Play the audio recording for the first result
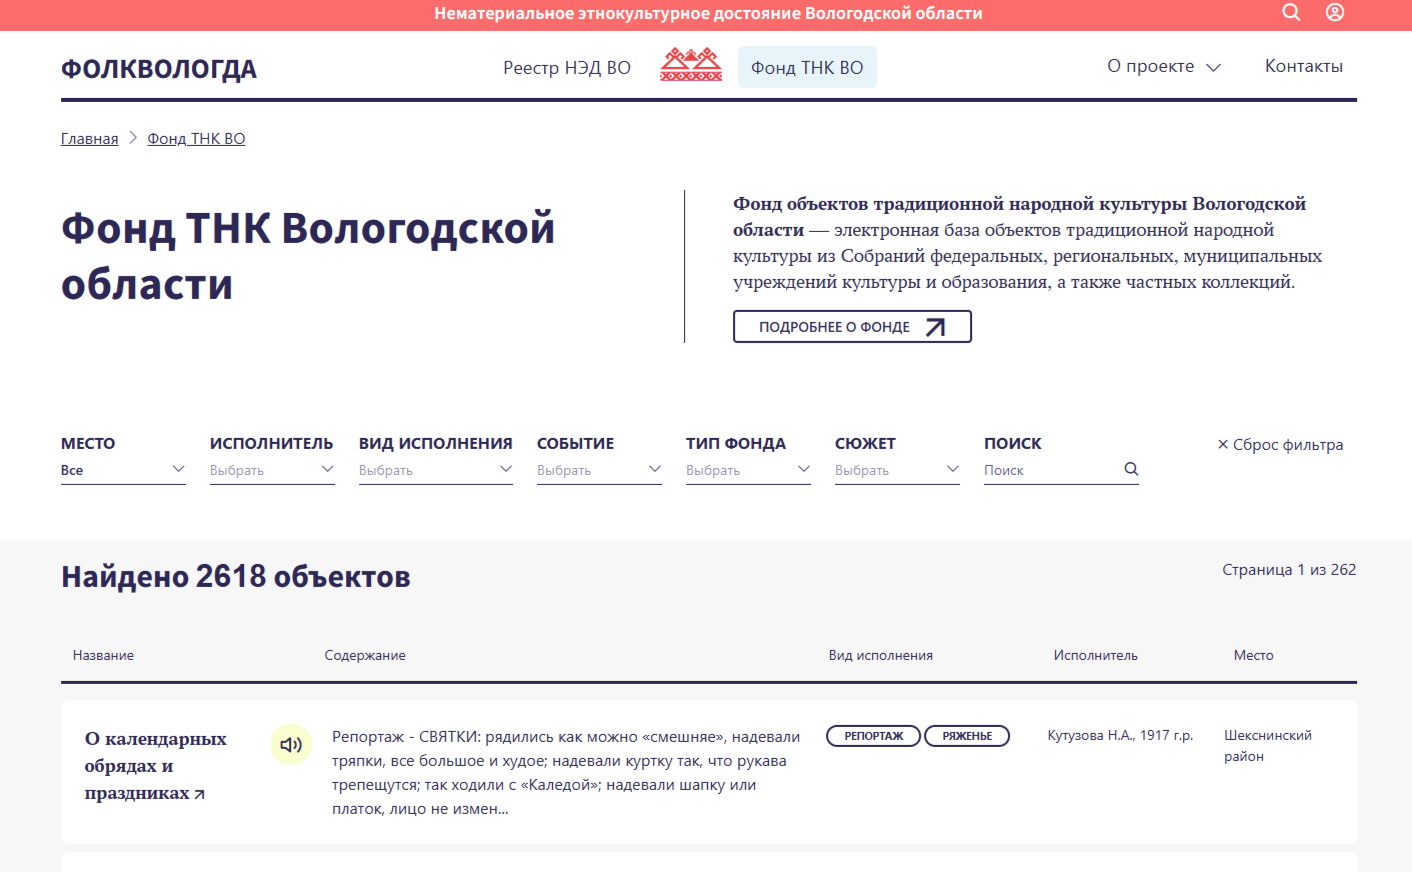Viewport: 1412px width, 872px height. [290, 745]
